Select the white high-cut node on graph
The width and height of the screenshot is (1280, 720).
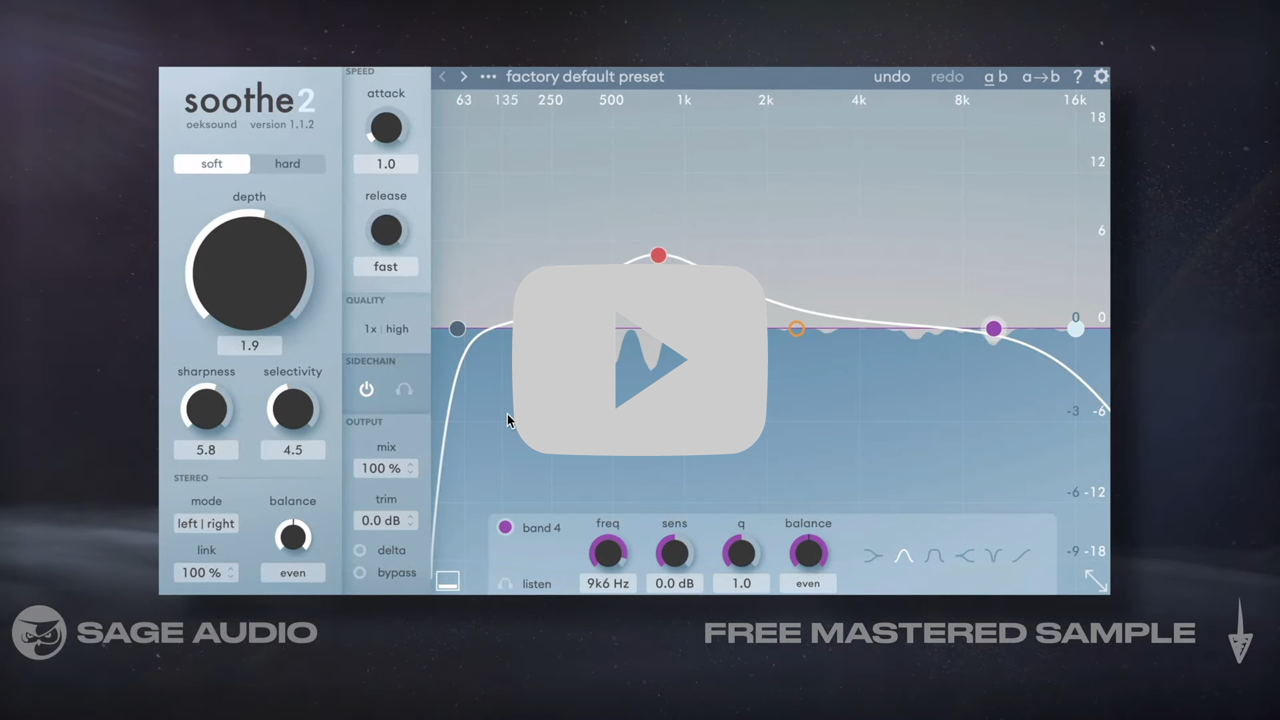pos(1075,328)
